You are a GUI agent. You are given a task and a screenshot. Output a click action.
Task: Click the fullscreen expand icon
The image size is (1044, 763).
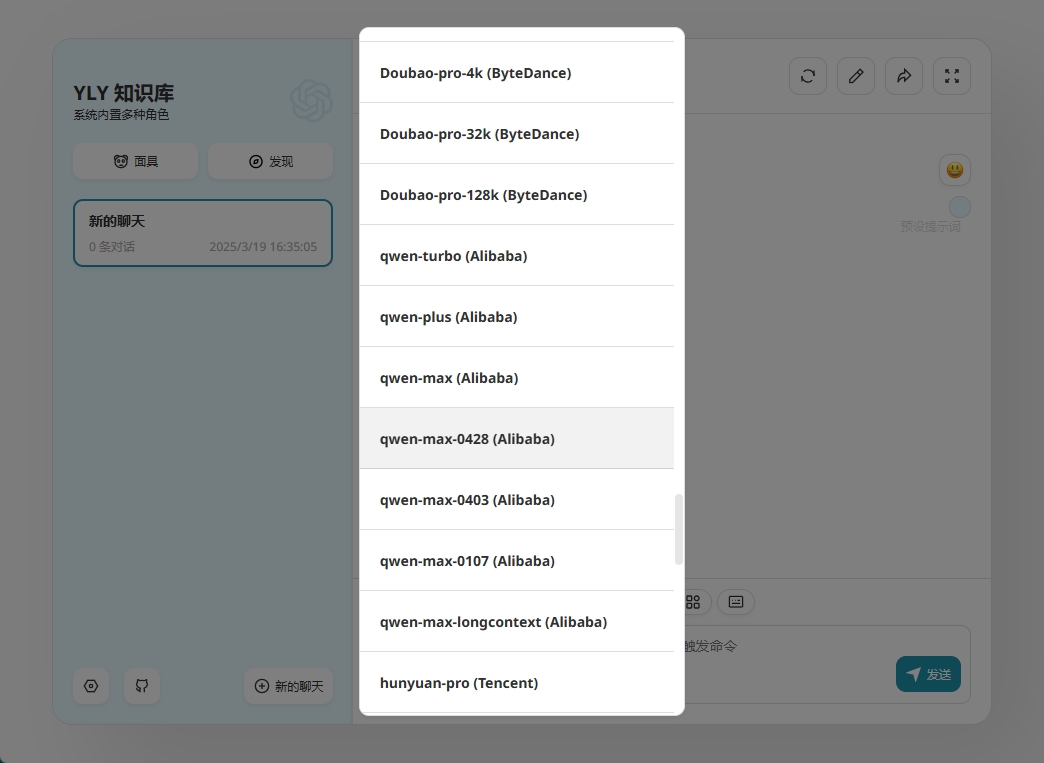(951, 76)
